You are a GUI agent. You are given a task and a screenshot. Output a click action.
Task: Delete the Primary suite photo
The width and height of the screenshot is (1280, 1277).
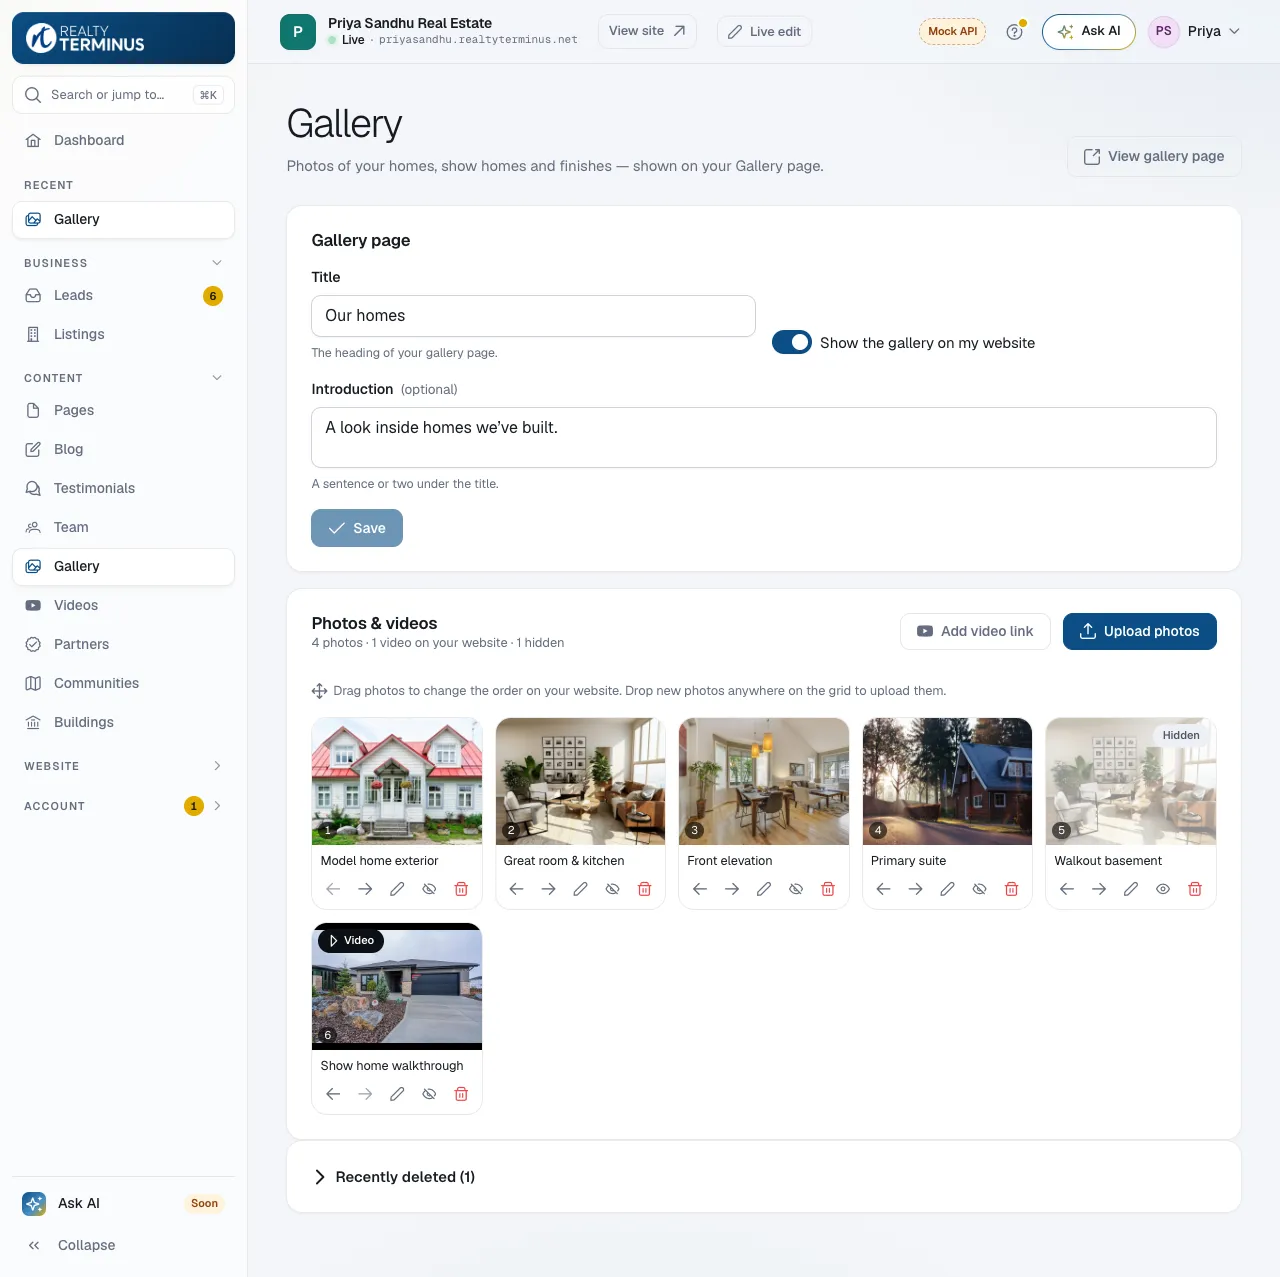(1011, 889)
